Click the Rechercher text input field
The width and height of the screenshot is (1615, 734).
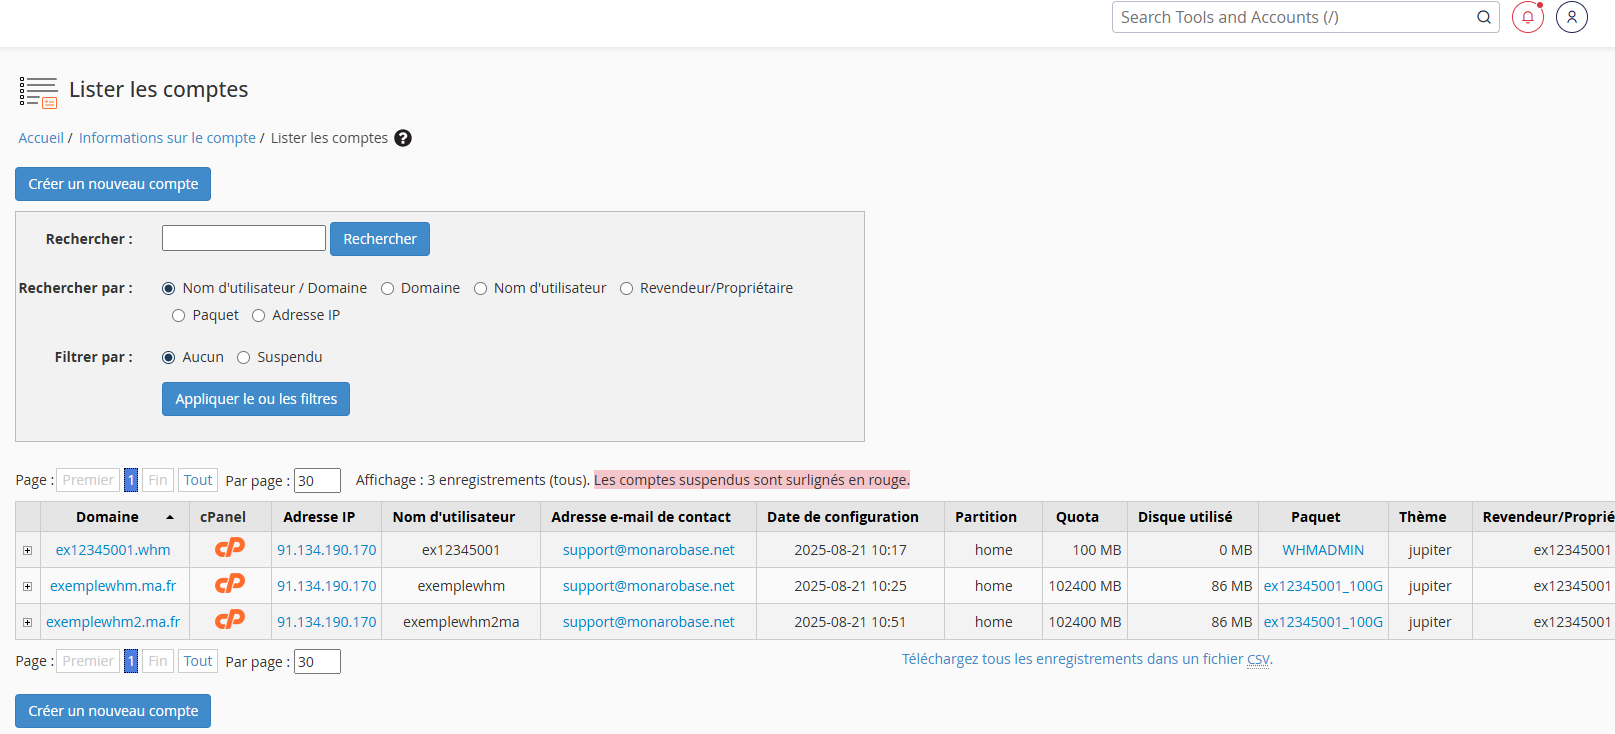point(244,238)
